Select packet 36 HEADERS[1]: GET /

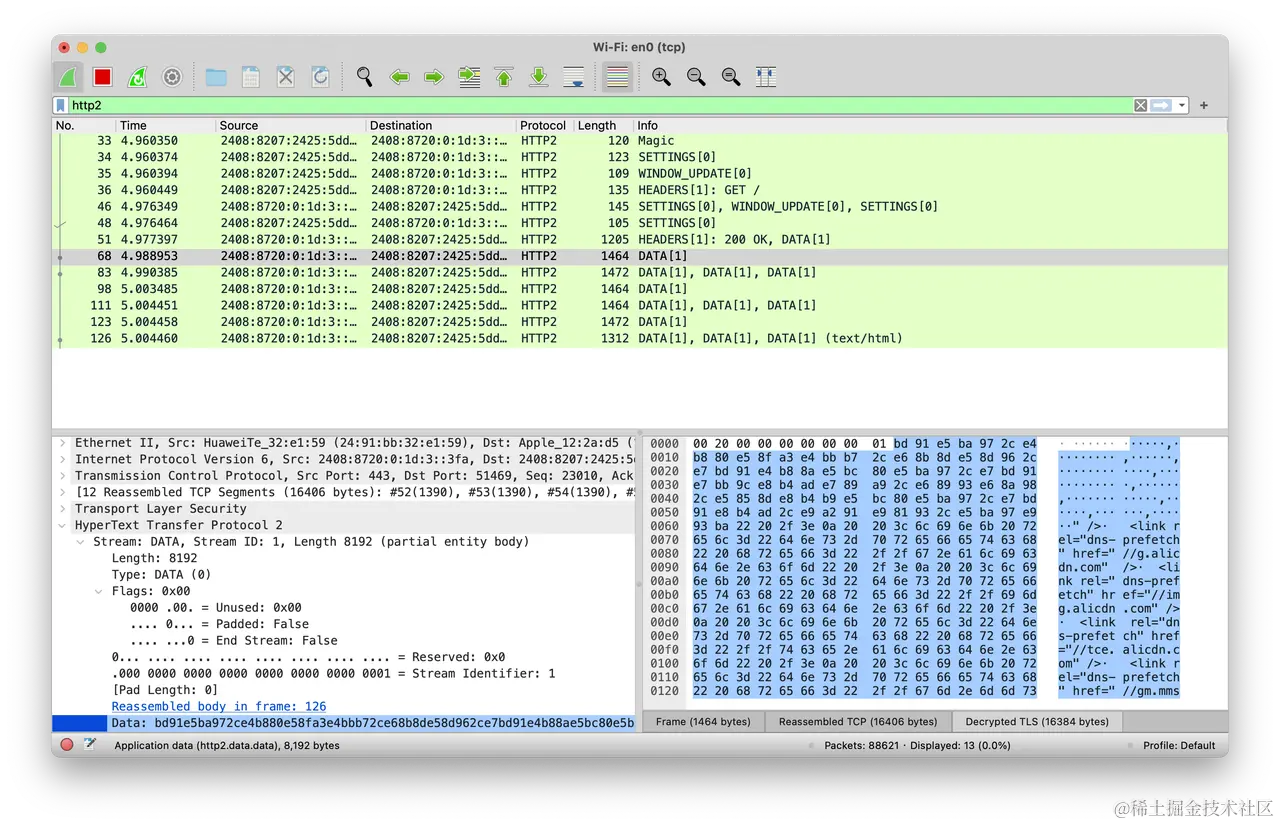coord(640,190)
